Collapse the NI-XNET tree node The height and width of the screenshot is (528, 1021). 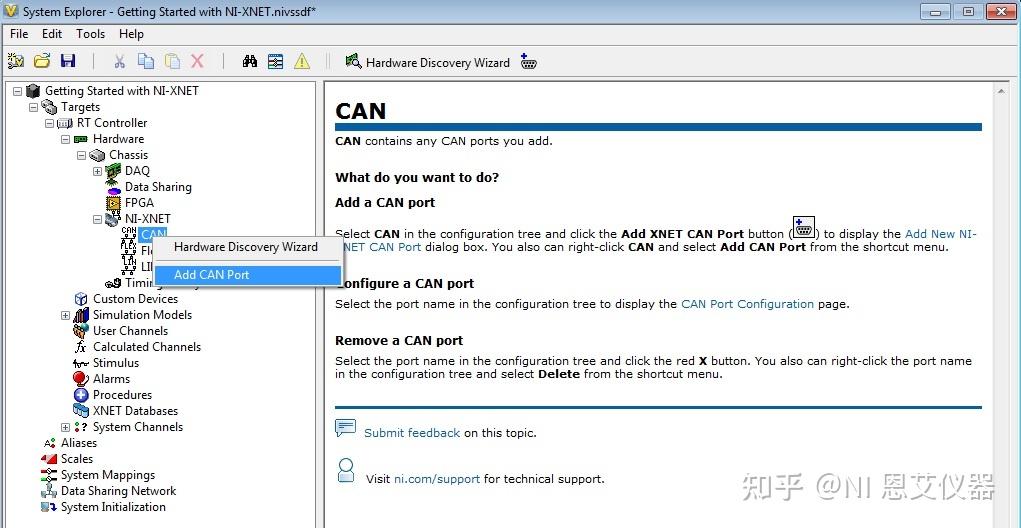coord(97,219)
